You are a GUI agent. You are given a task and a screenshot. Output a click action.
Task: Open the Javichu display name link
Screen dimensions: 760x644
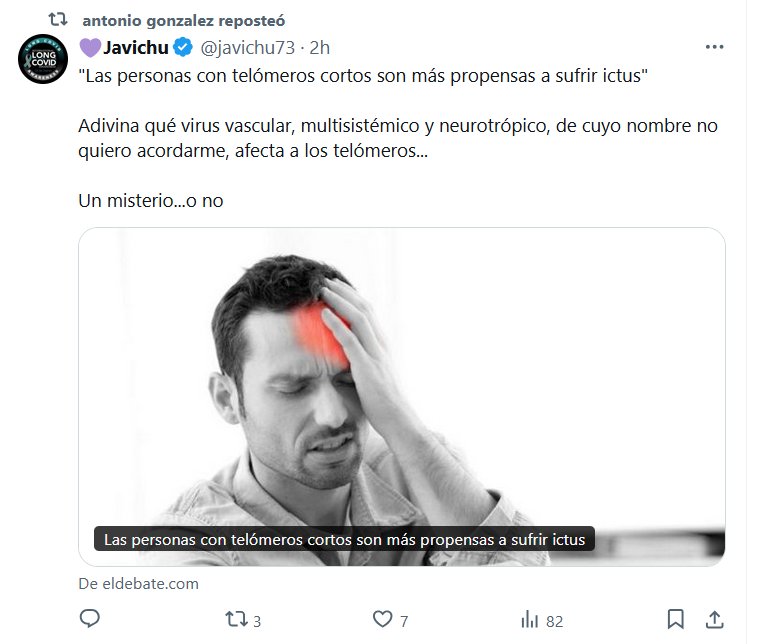[136, 47]
